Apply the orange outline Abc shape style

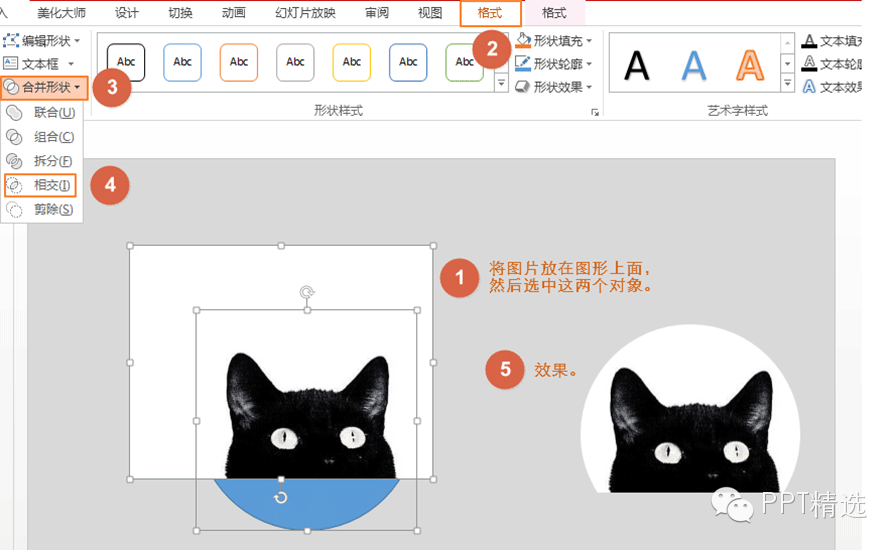pyautogui.click(x=239, y=62)
